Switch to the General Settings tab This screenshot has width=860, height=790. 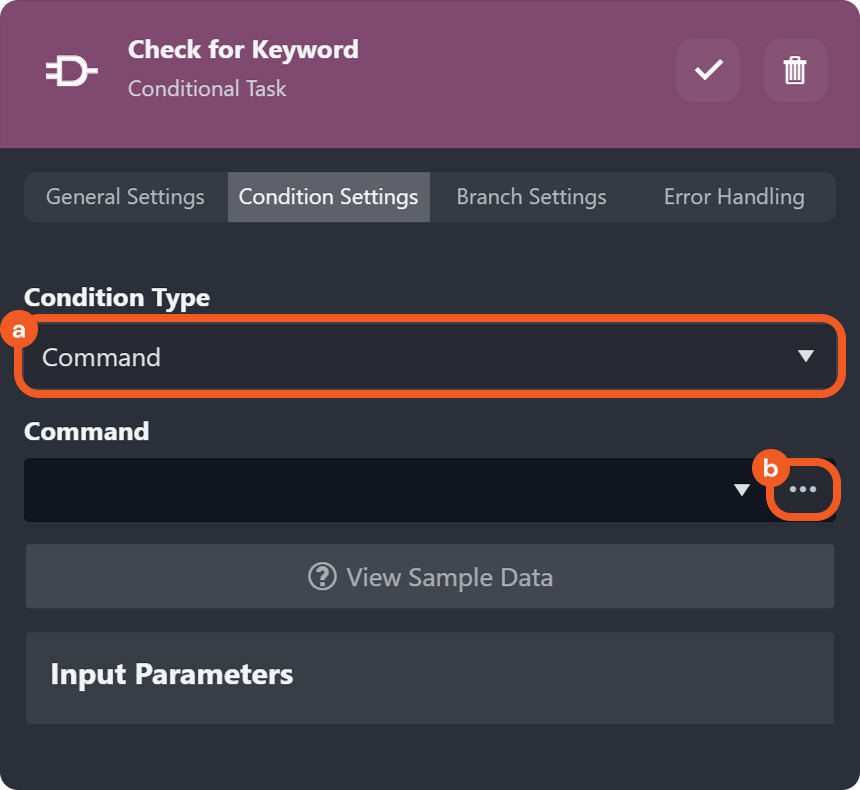pyautogui.click(x=125, y=197)
